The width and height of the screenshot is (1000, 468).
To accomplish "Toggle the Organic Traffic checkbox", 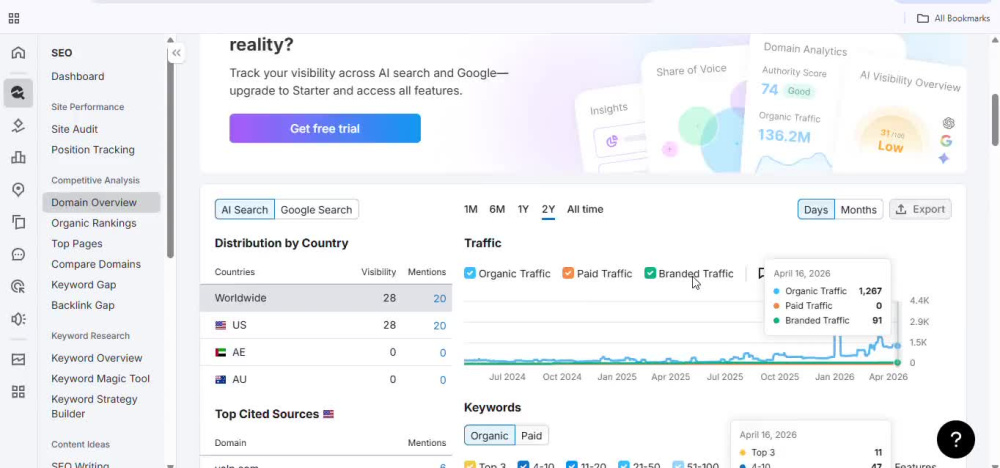I will click(470, 274).
